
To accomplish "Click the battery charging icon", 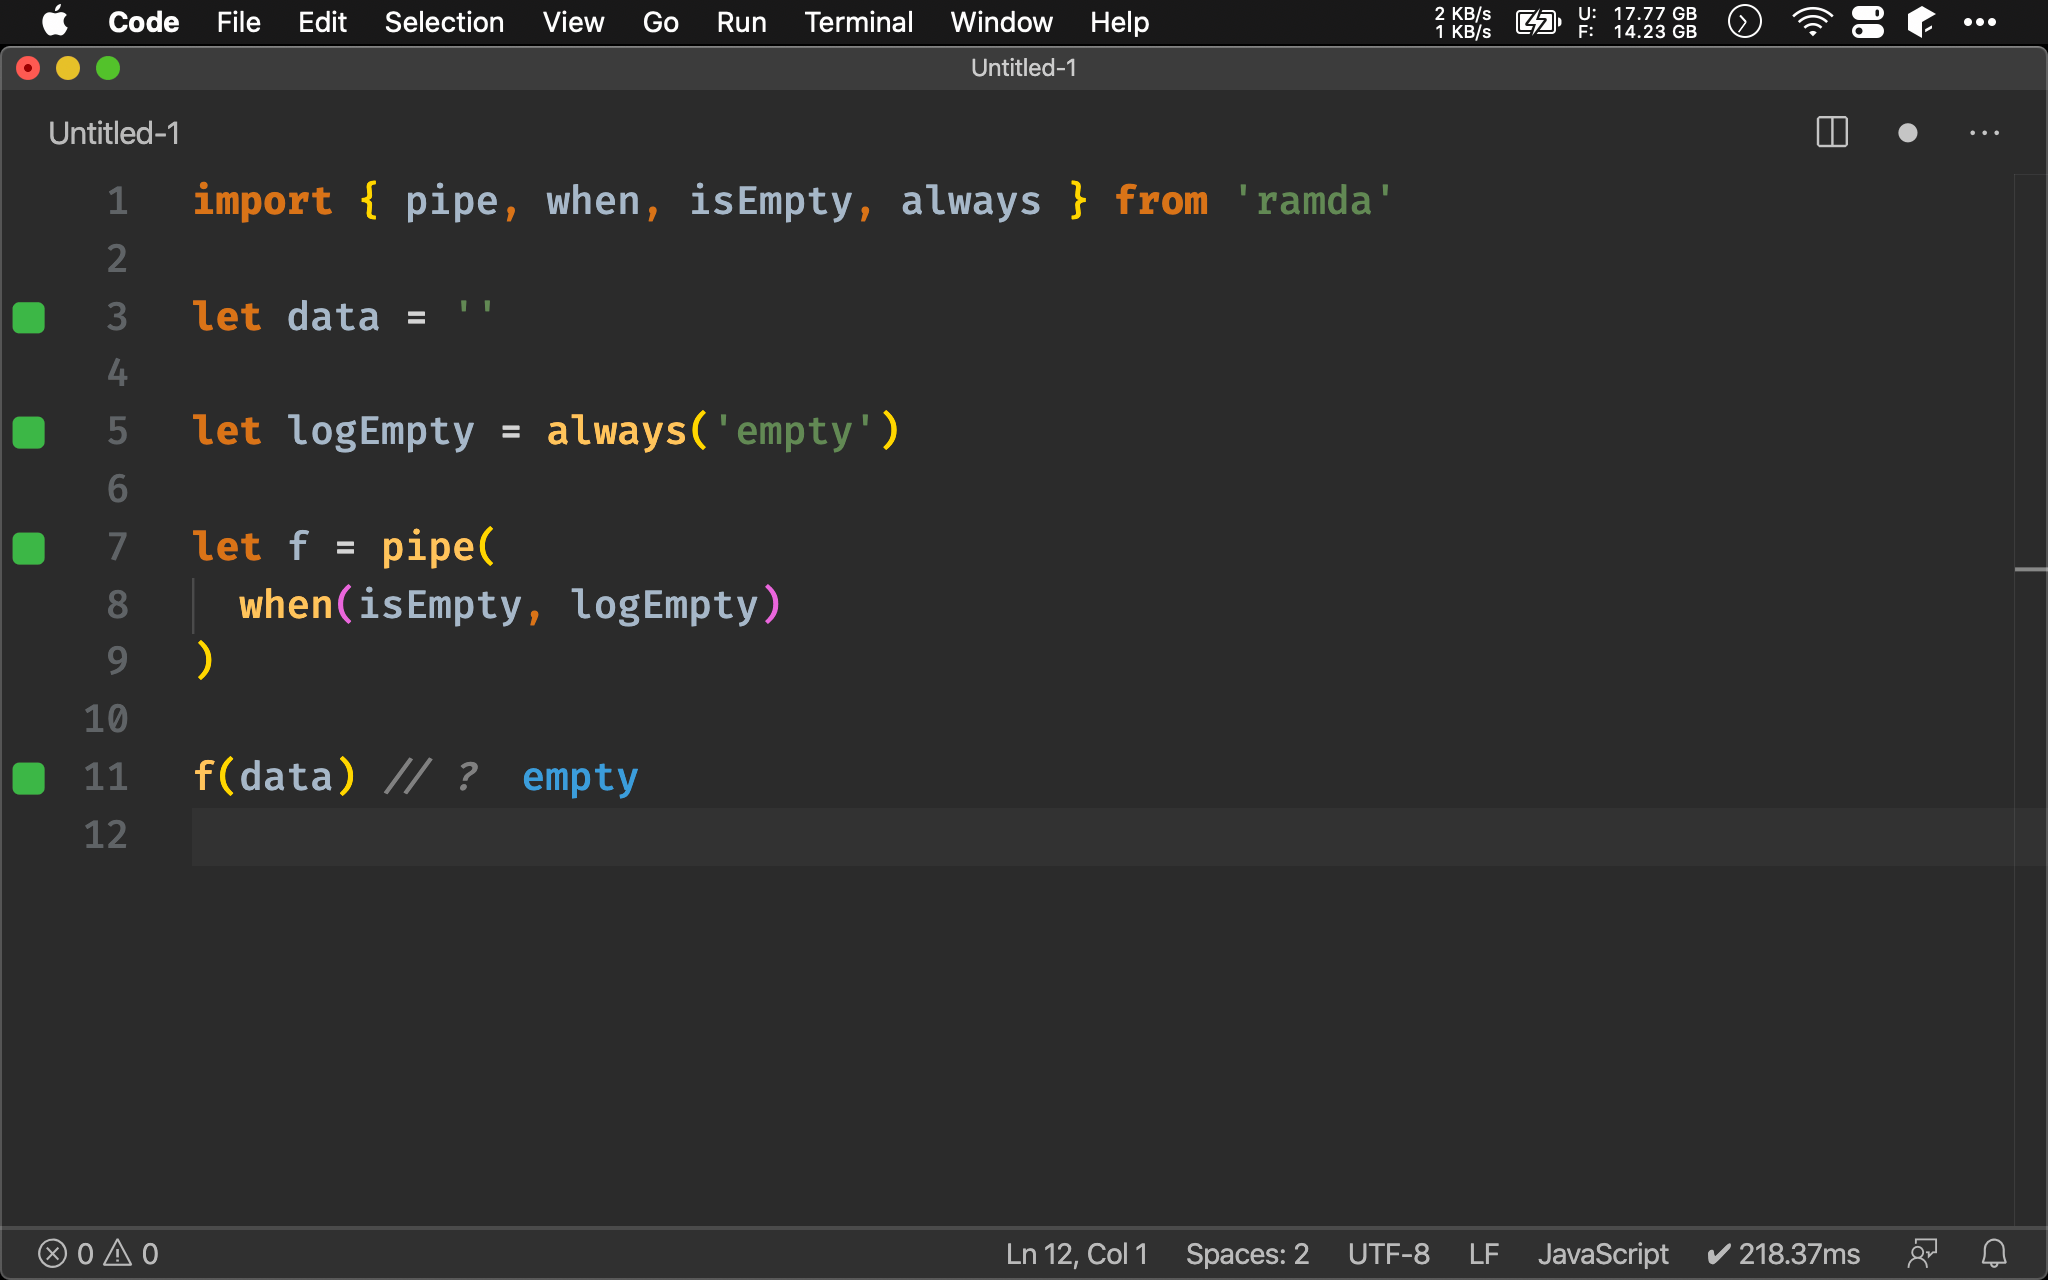I will pos(1538,22).
